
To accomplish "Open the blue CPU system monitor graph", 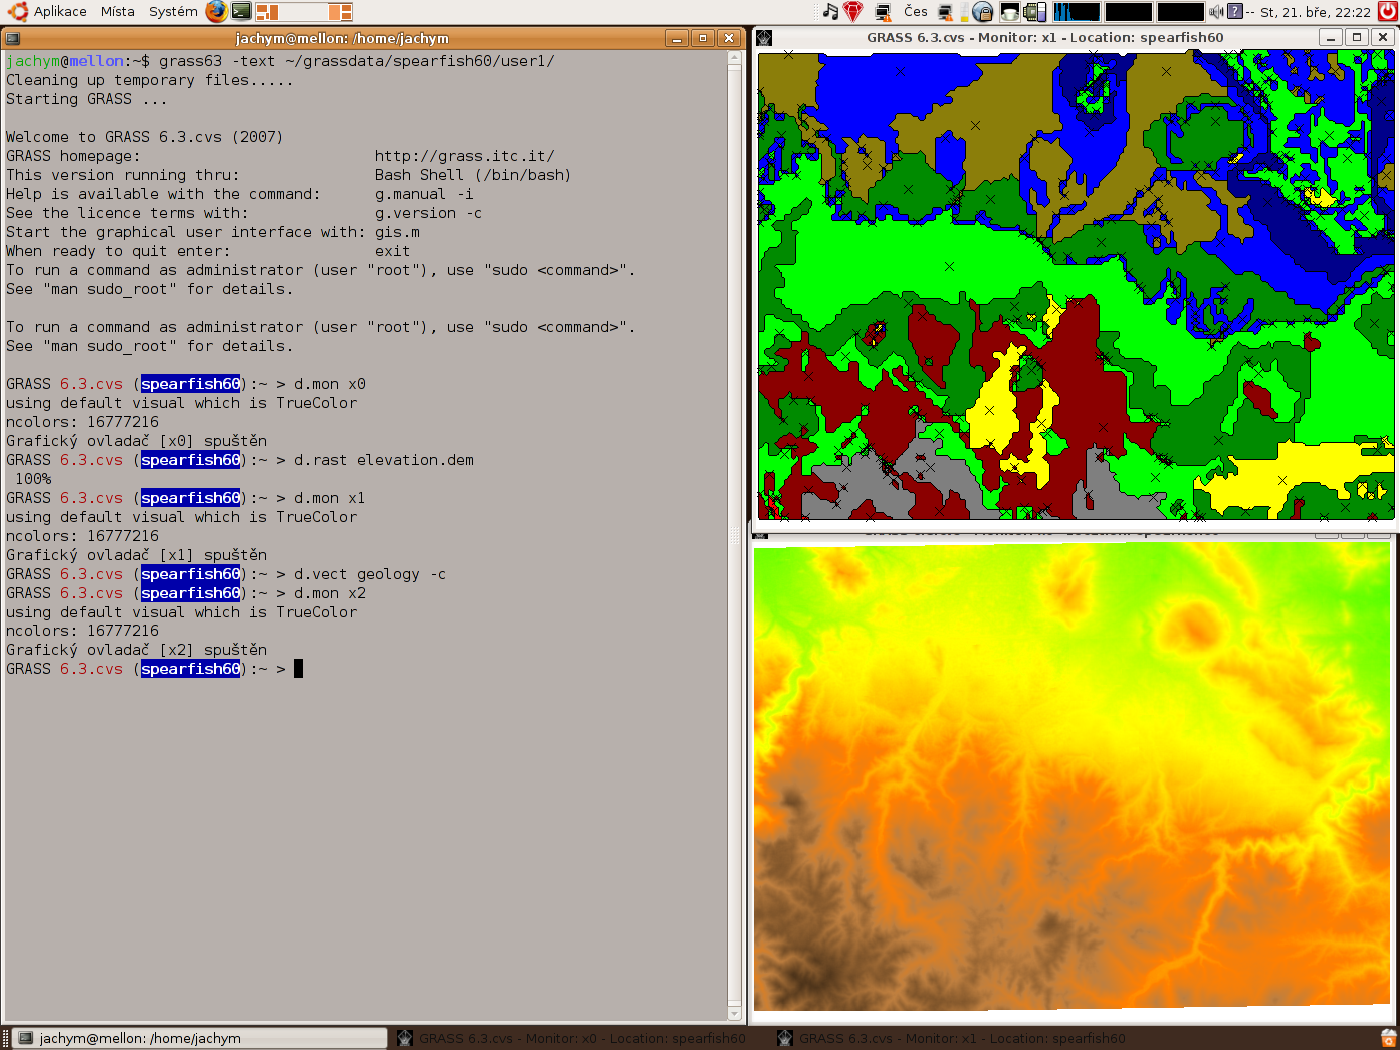I will tap(1077, 12).
